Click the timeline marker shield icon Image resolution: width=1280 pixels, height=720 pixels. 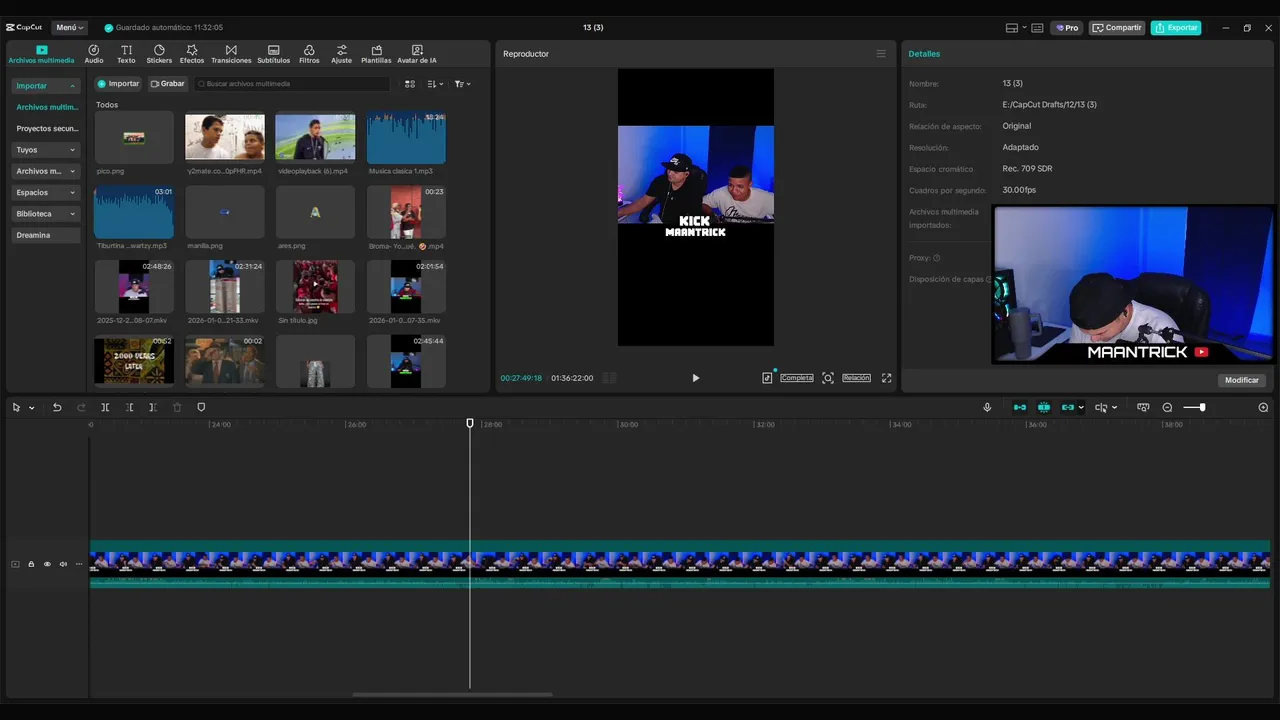(x=201, y=407)
